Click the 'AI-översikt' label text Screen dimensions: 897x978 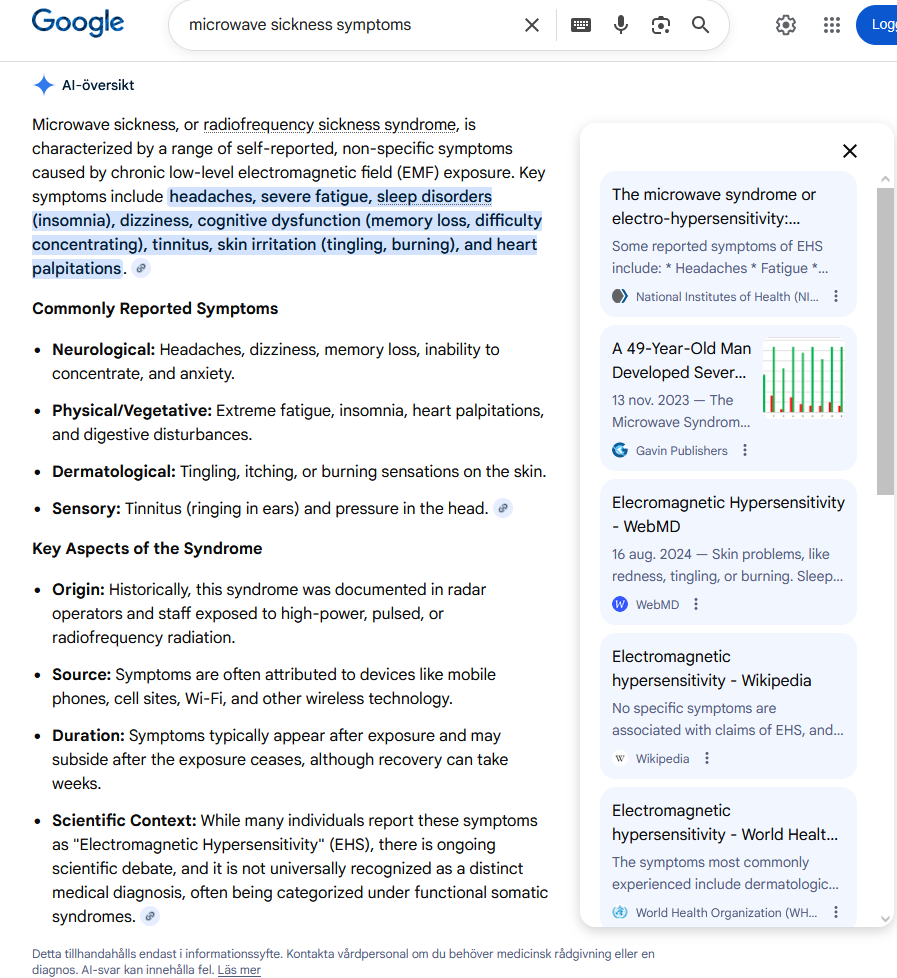tap(98, 85)
